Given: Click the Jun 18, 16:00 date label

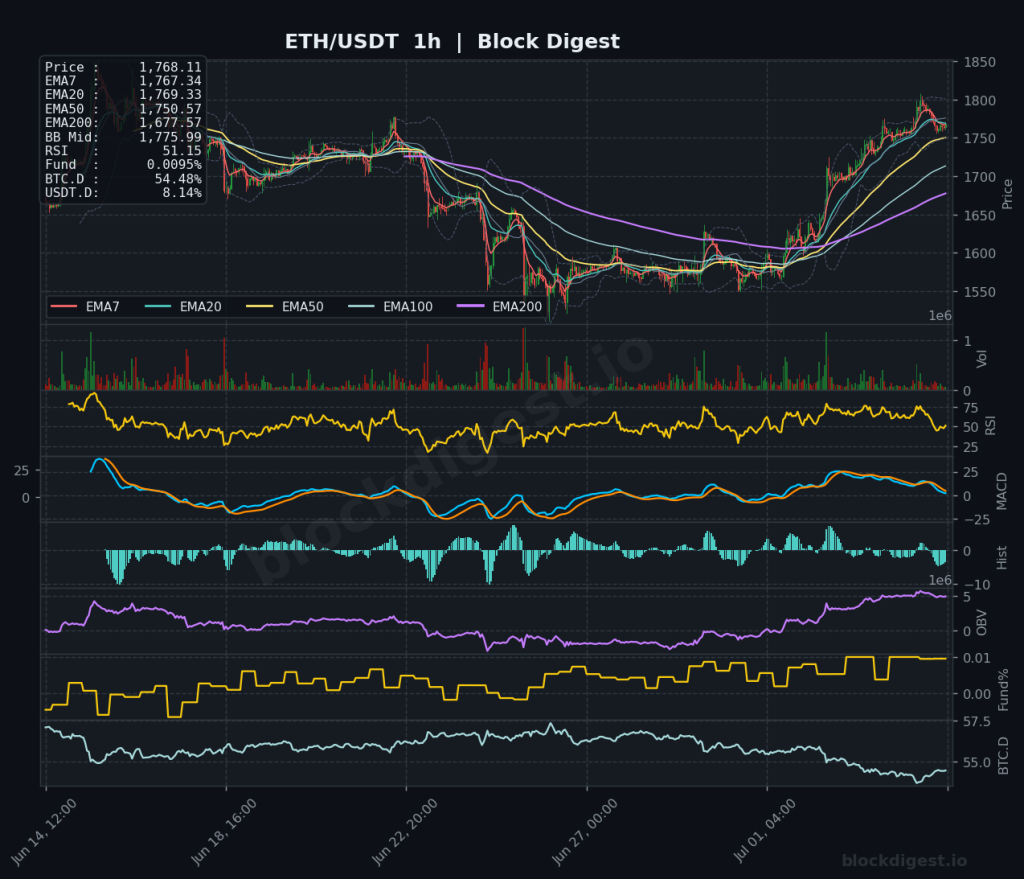Looking at the screenshot, I should [224, 833].
